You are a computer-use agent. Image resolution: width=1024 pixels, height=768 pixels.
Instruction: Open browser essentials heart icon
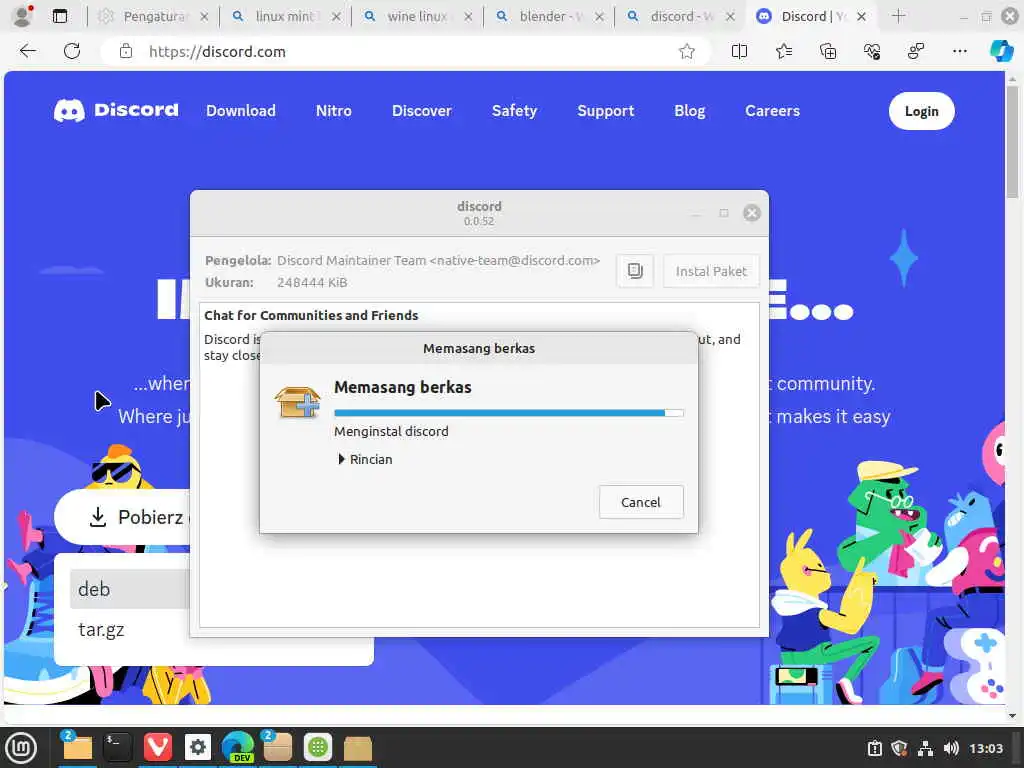pos(872,52)
